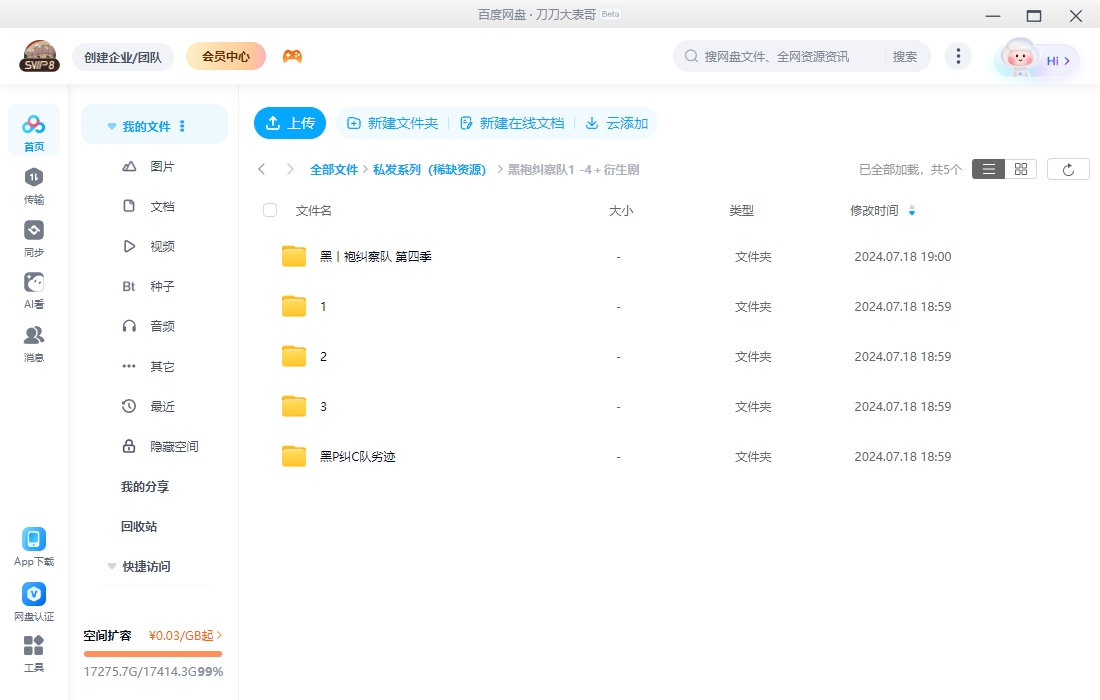Click the 上传 upload button
Screen dimensions: 1100x700
coord(290,123)
